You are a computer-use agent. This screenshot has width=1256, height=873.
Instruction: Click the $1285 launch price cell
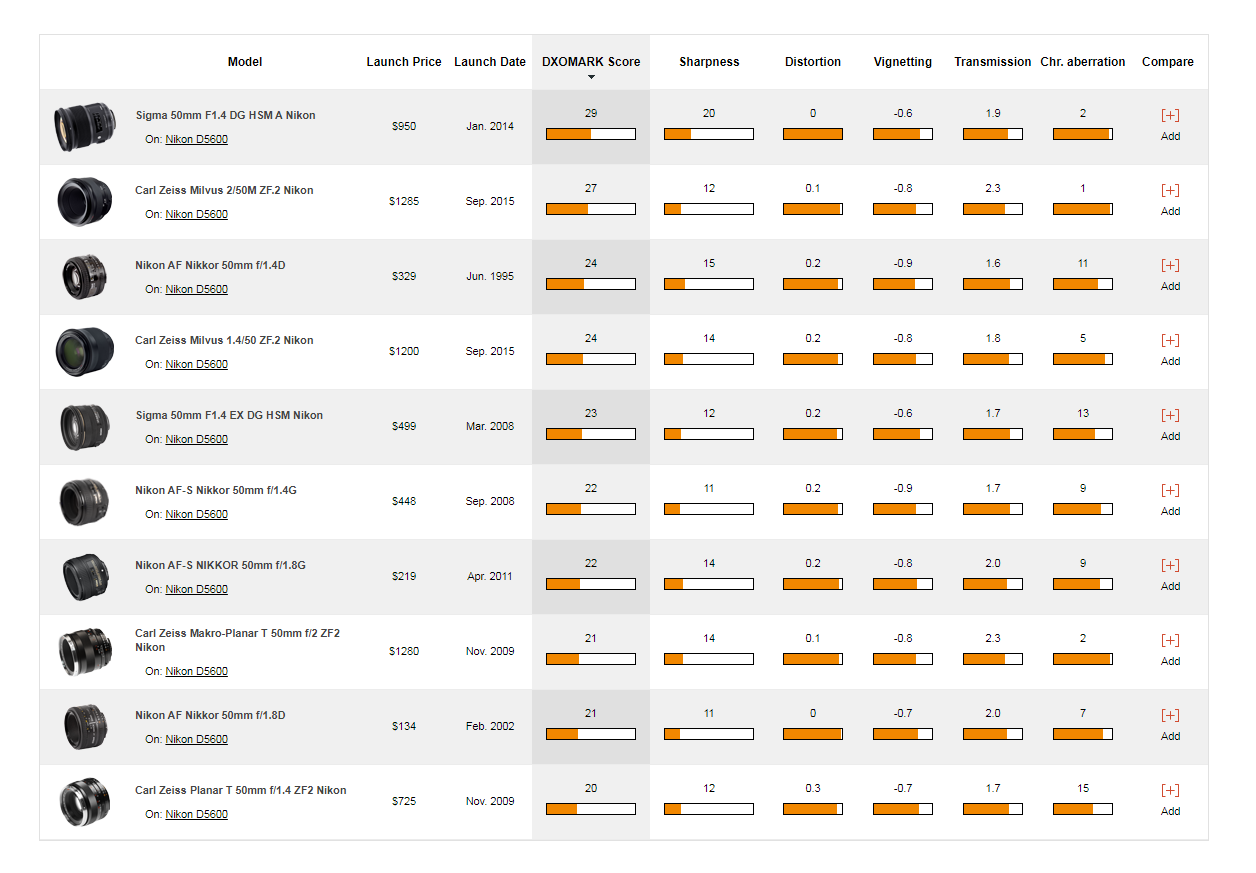click(404, 201)
